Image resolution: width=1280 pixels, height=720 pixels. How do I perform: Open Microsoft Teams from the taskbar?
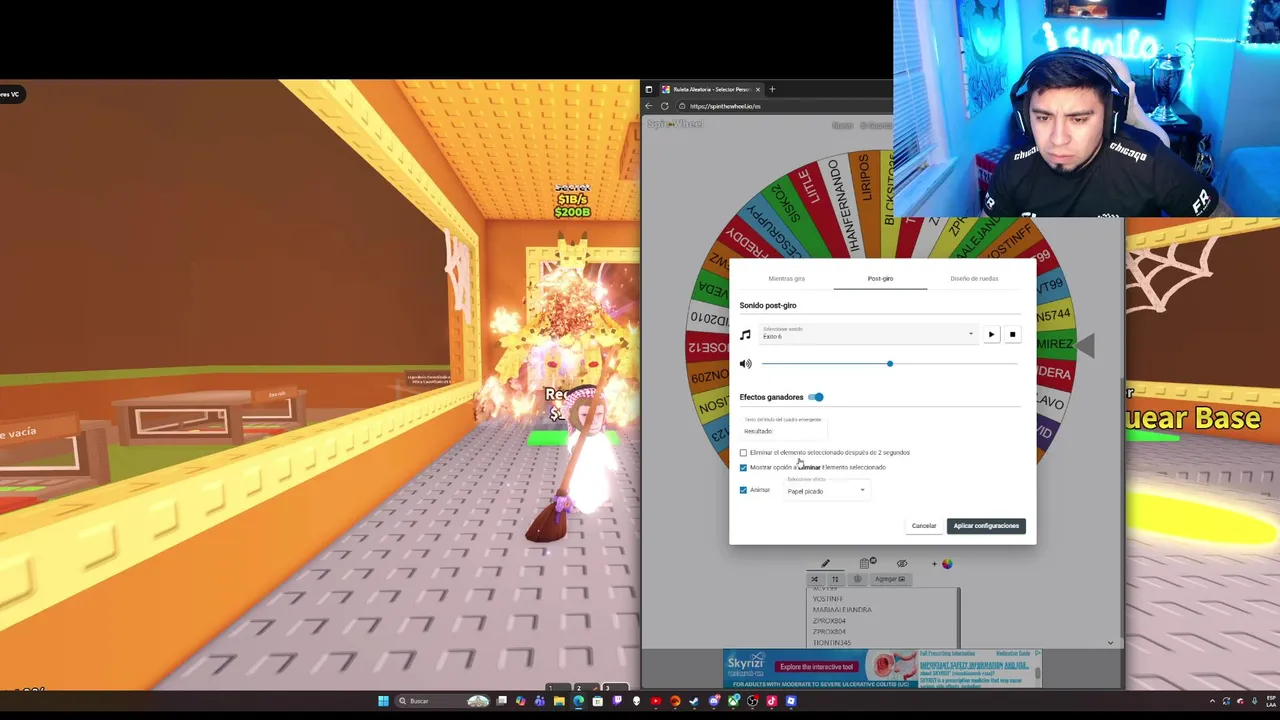pyautogui.click(x=539, y=701)
